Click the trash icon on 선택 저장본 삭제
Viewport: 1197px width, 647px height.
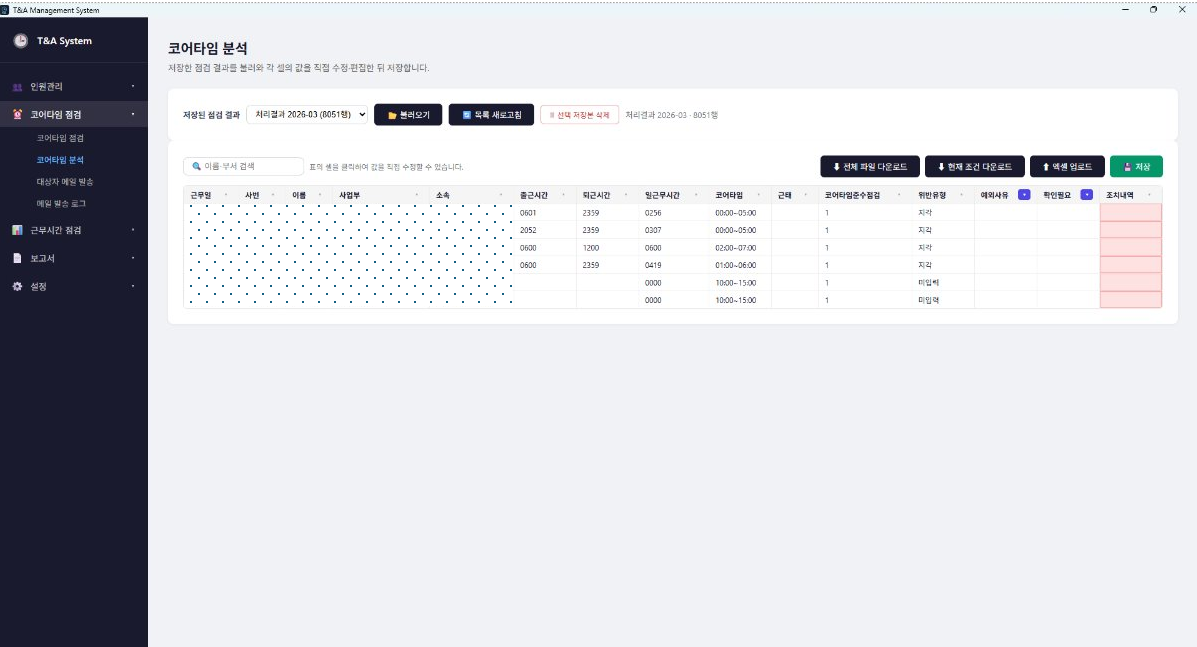click(552, 115)
